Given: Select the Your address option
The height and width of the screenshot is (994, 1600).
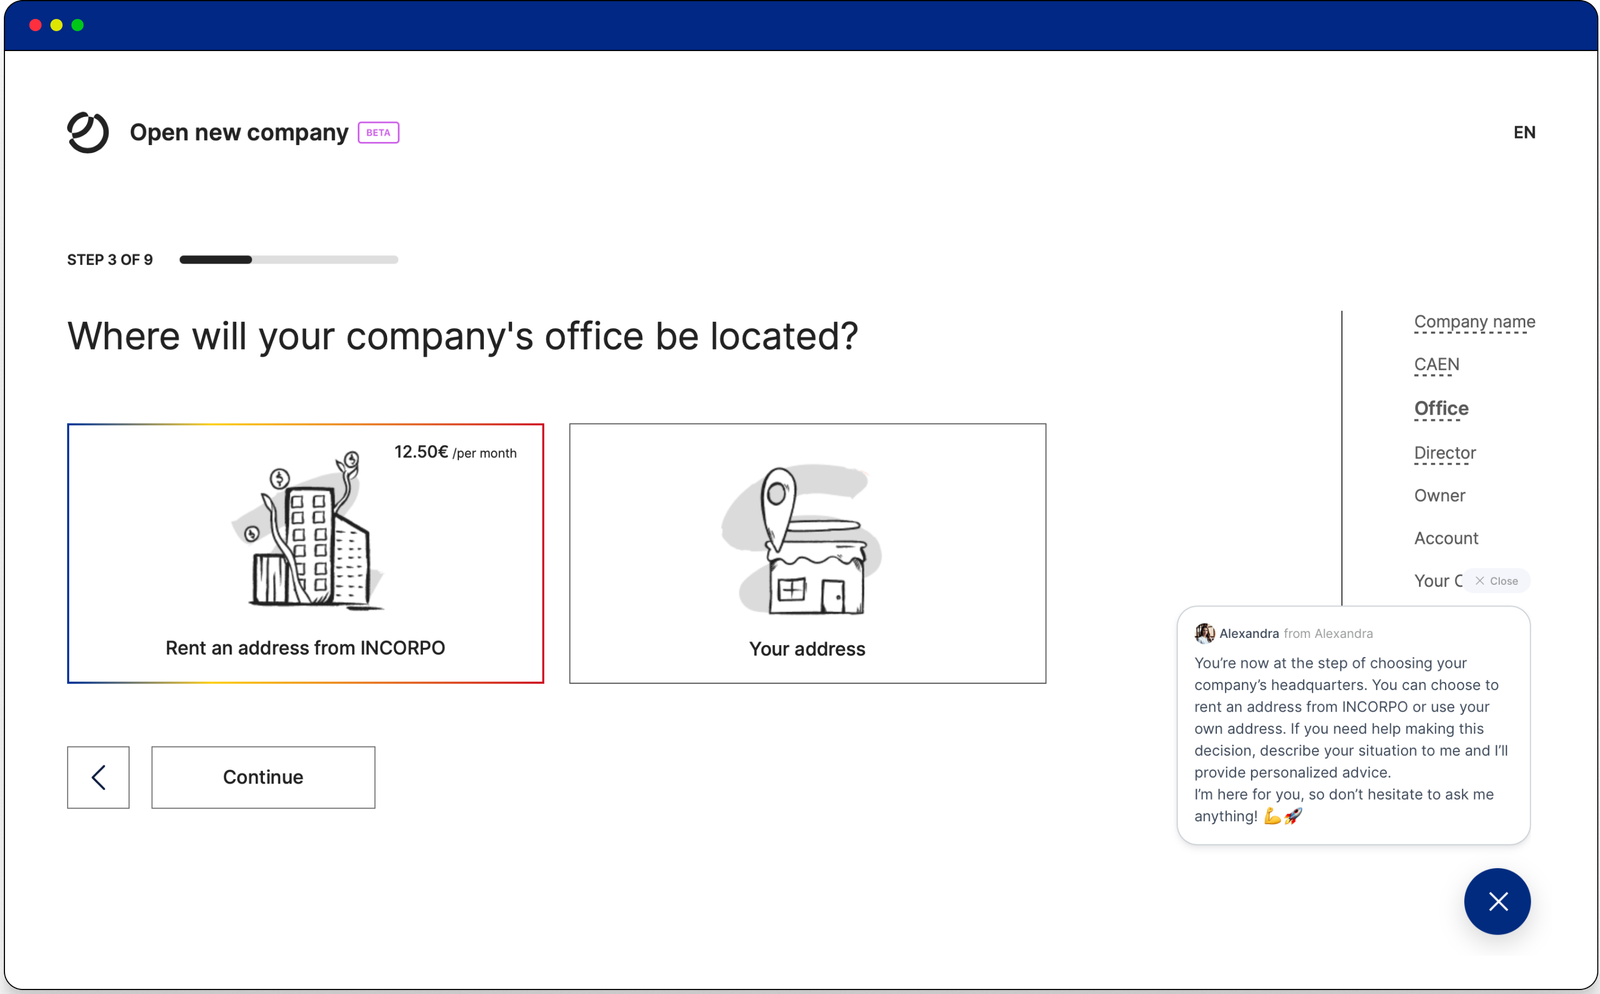Looking at the screenshot, I should tap(807, 649).
